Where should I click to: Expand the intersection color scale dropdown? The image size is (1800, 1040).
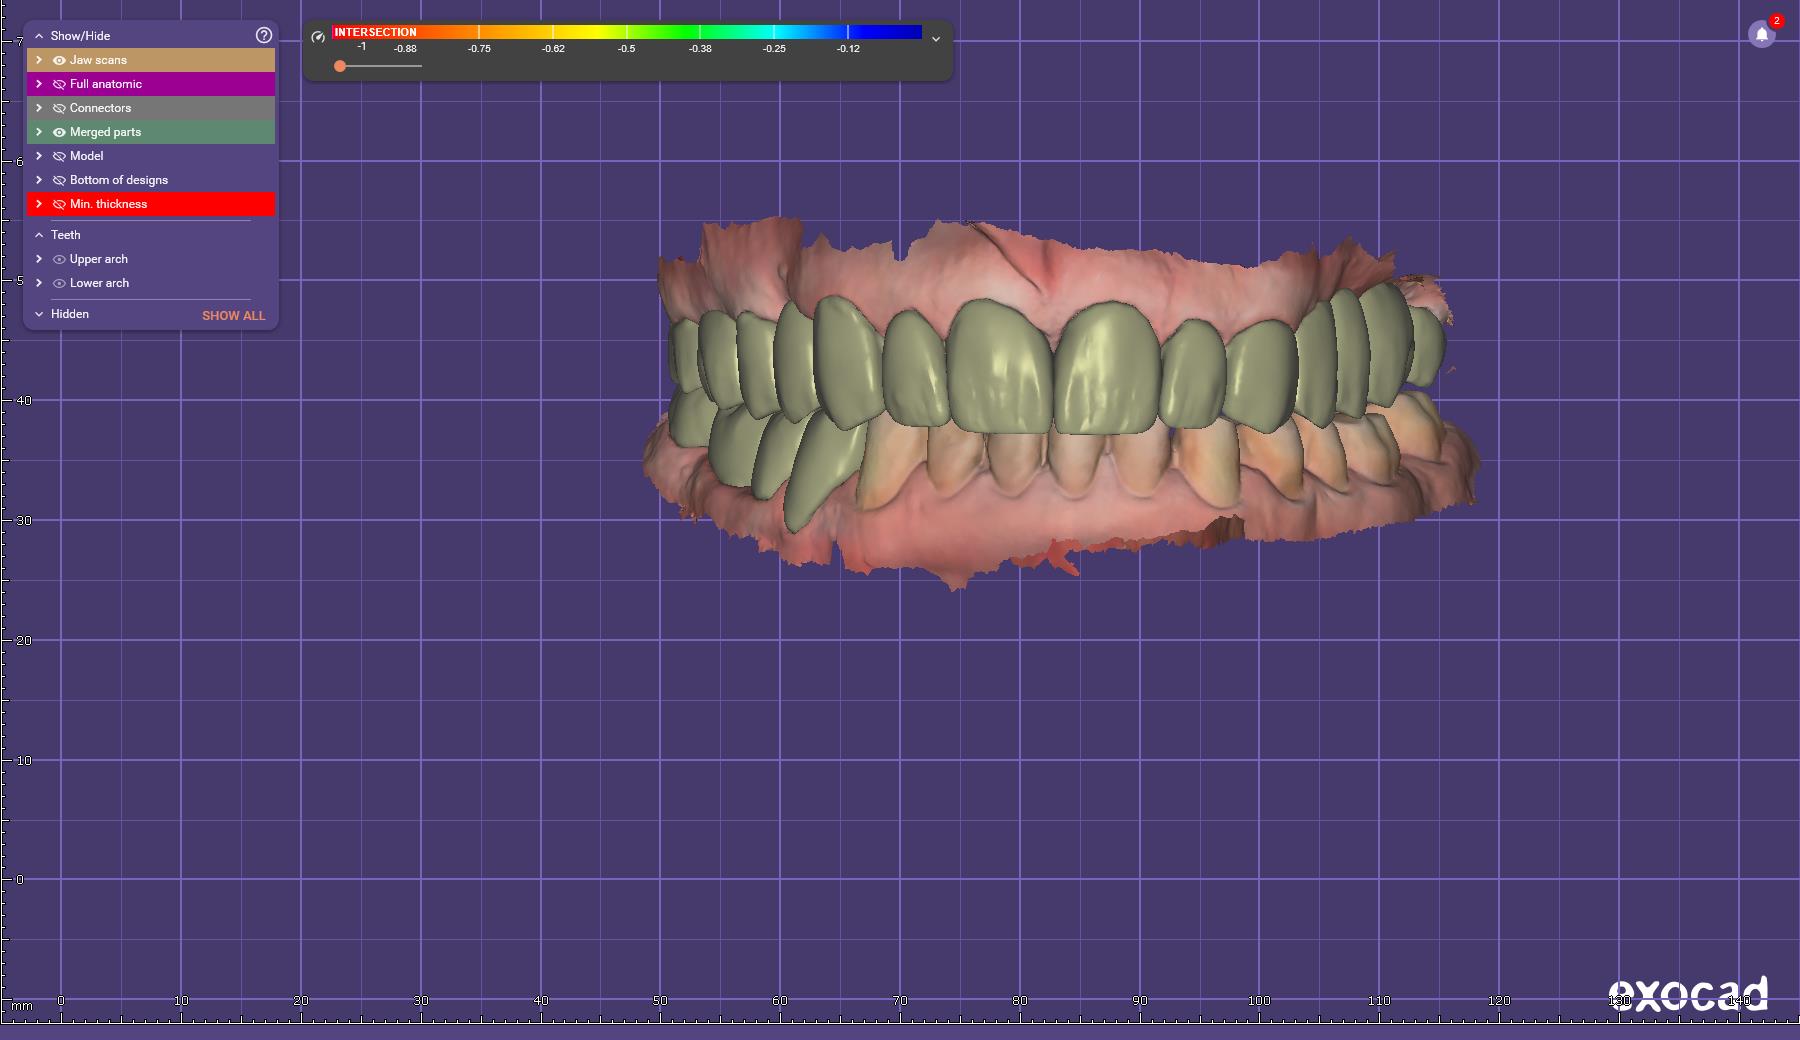pyautogui.click(x=936, y=39)
